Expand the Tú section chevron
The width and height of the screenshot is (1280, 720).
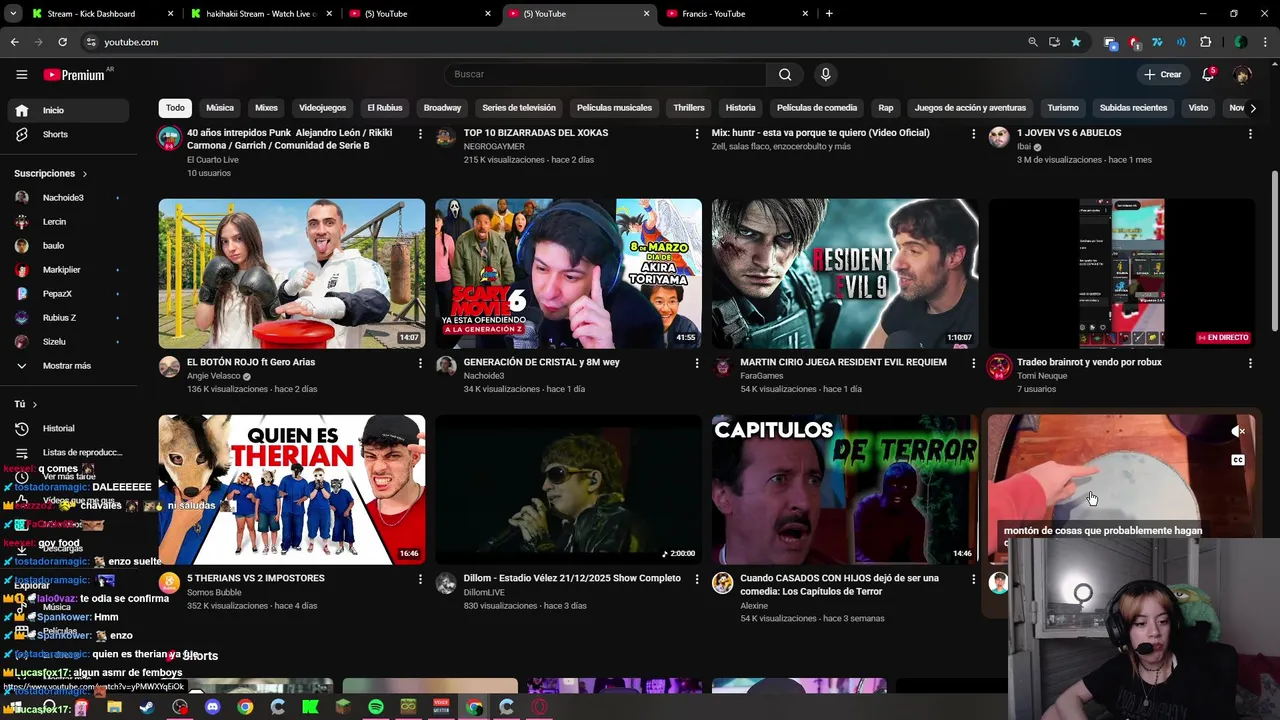34,404
